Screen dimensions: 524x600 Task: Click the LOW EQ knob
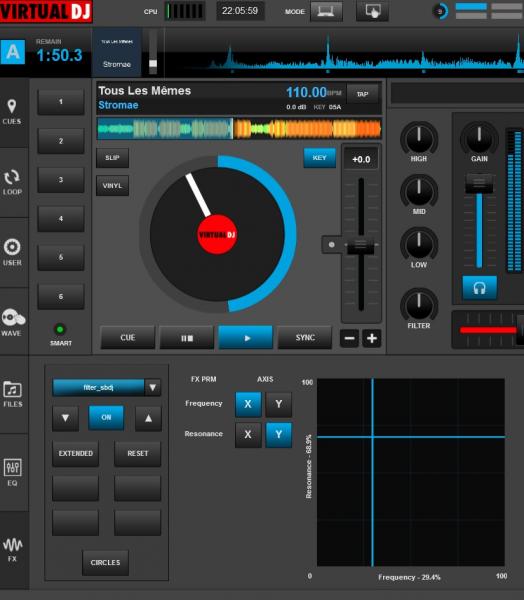coord(419,244)
